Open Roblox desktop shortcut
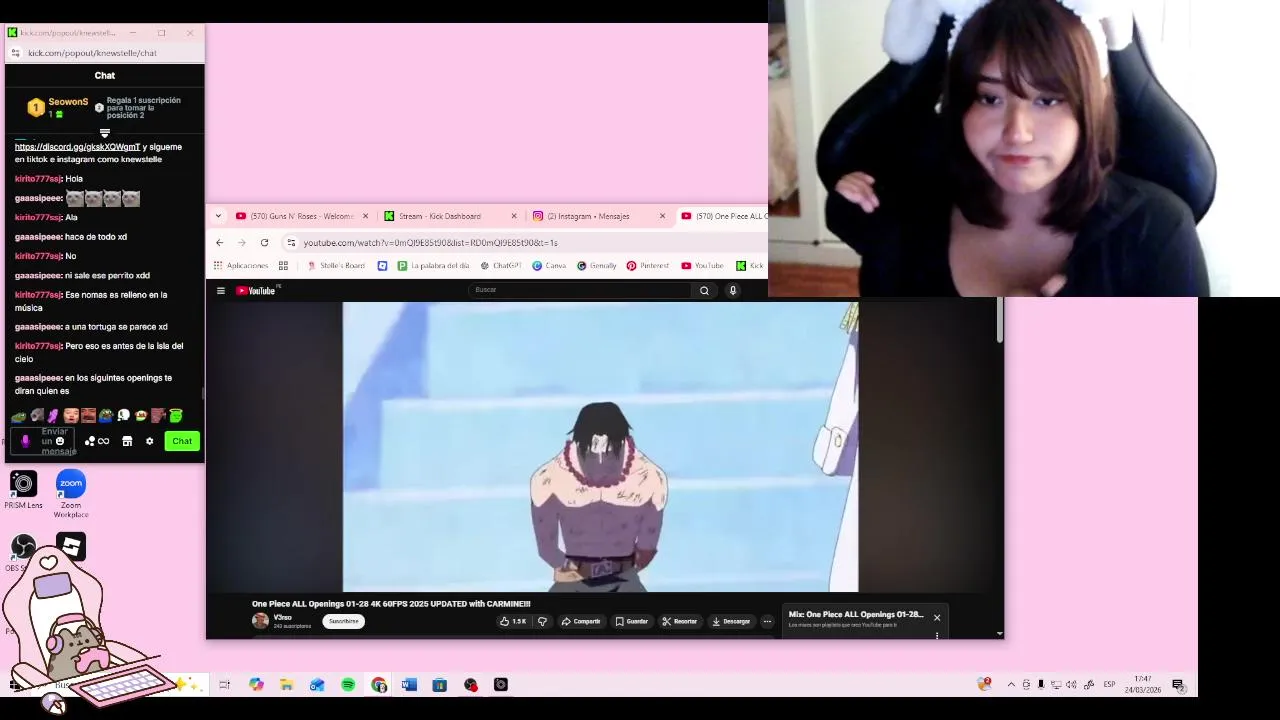This screenshot has height=720, width=1280. 71,546
